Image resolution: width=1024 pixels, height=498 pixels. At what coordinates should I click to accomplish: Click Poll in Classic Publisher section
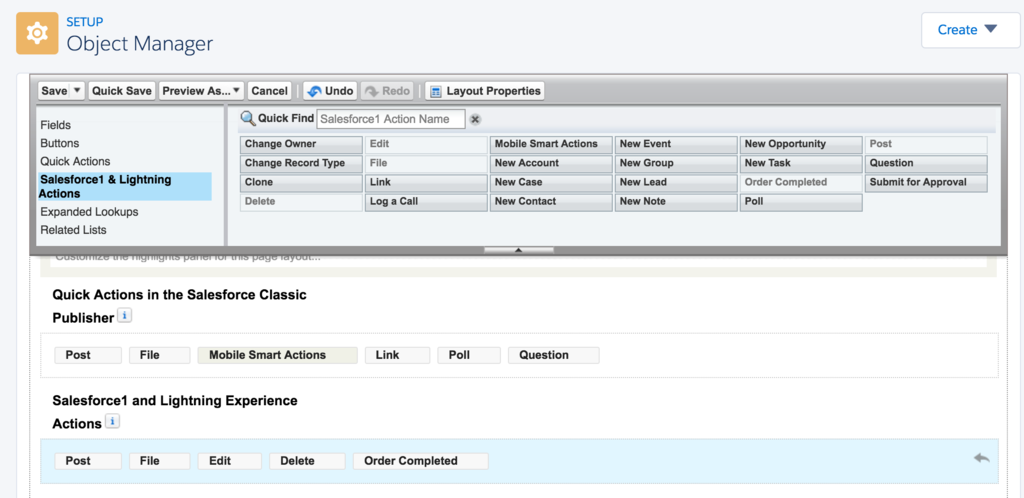pyautogui.click(x=469, y=355)
